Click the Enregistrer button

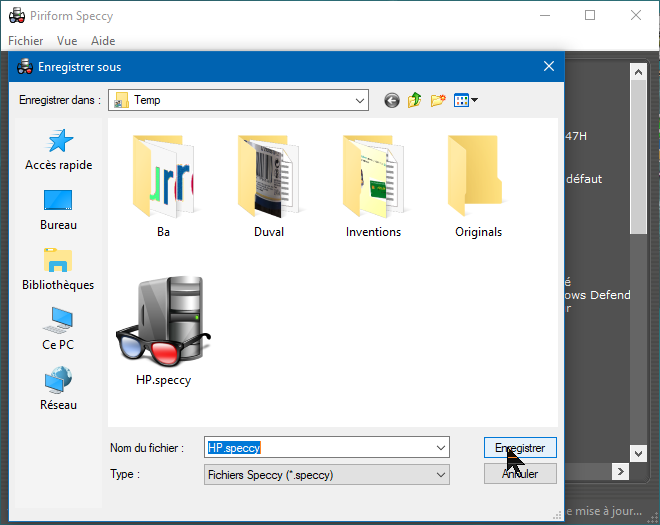(x=520, y=448)
